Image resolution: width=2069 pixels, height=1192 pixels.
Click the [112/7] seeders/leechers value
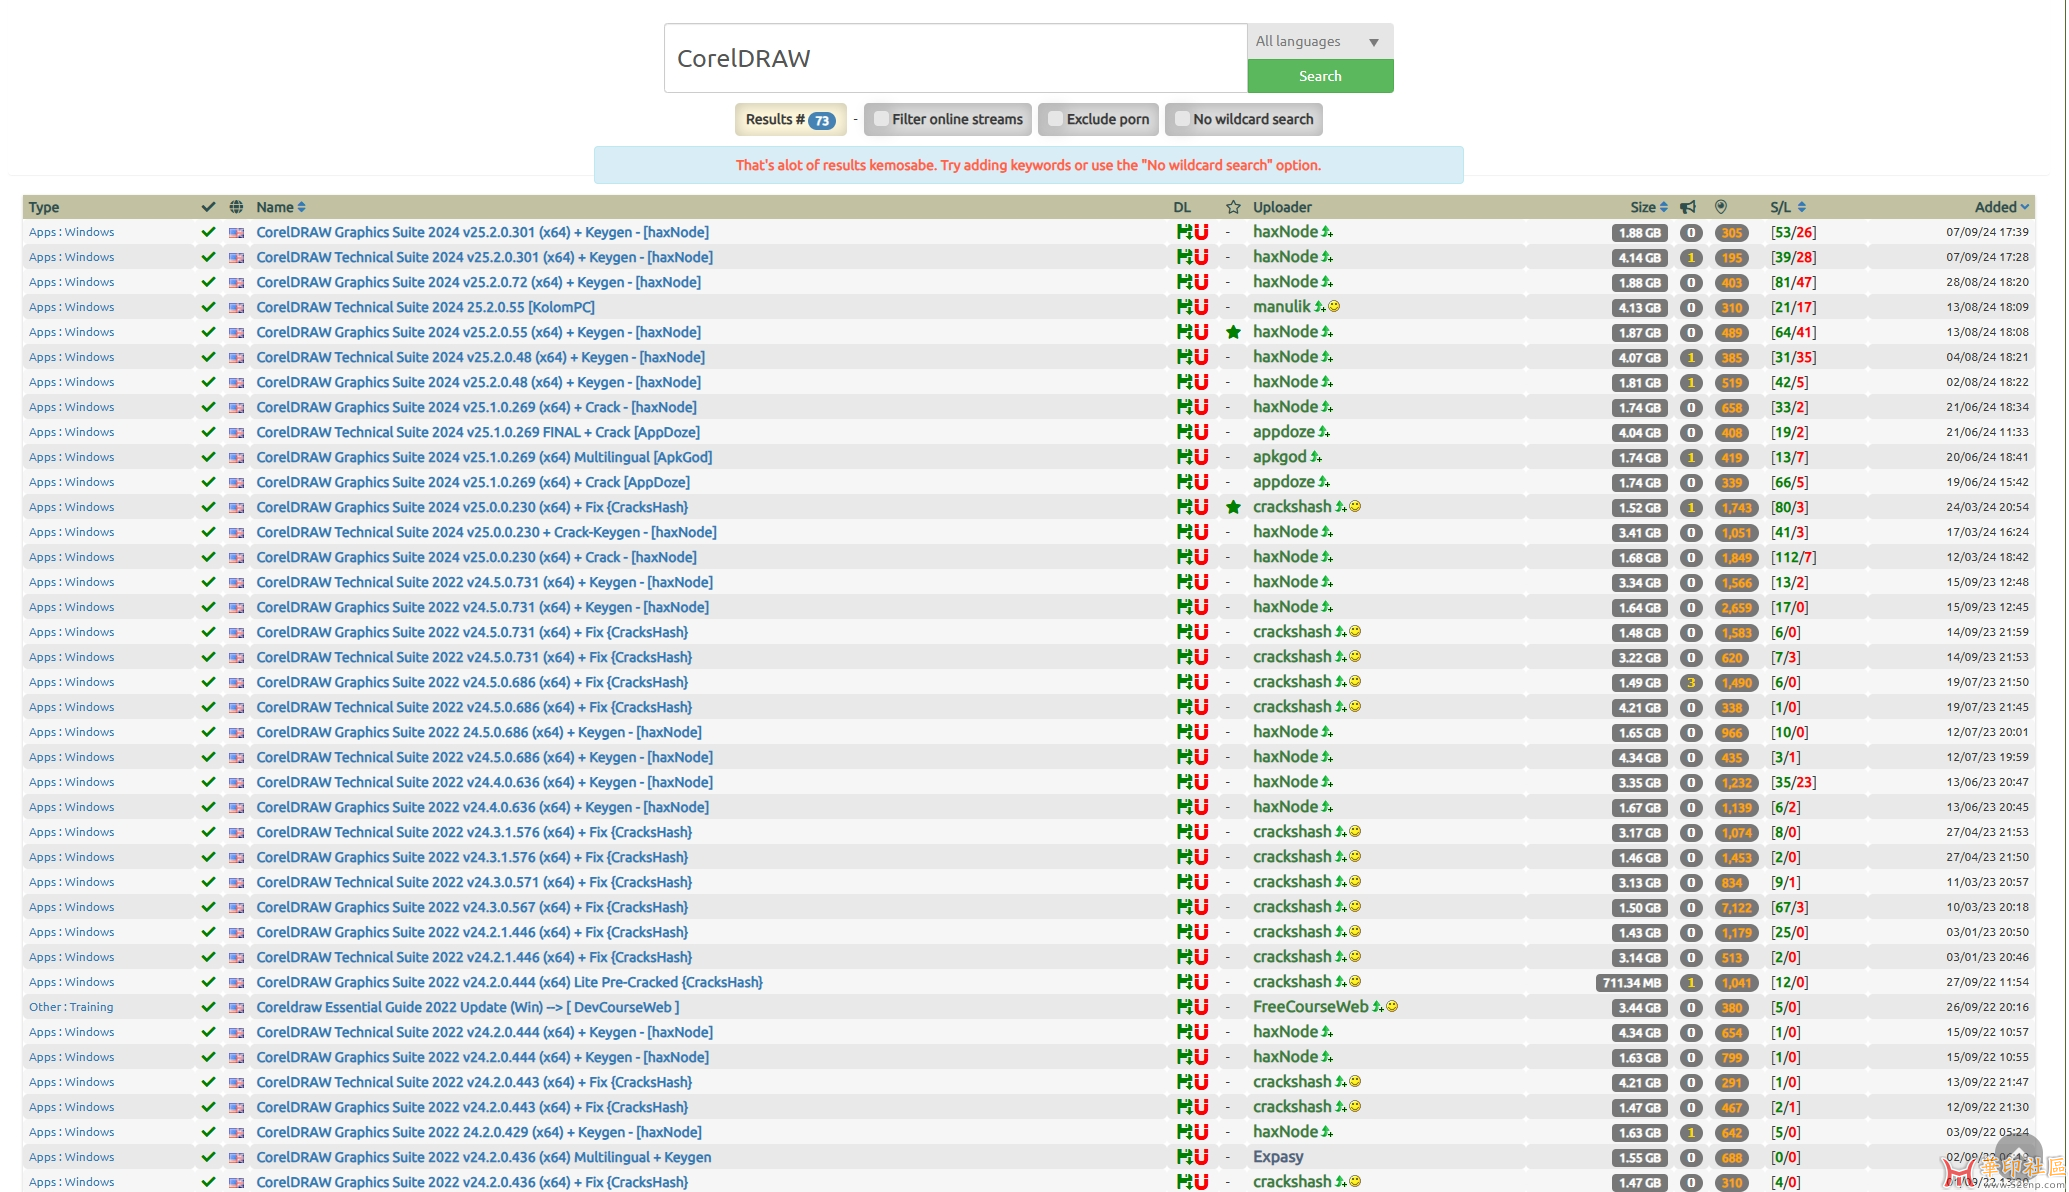pos(1793,557)
